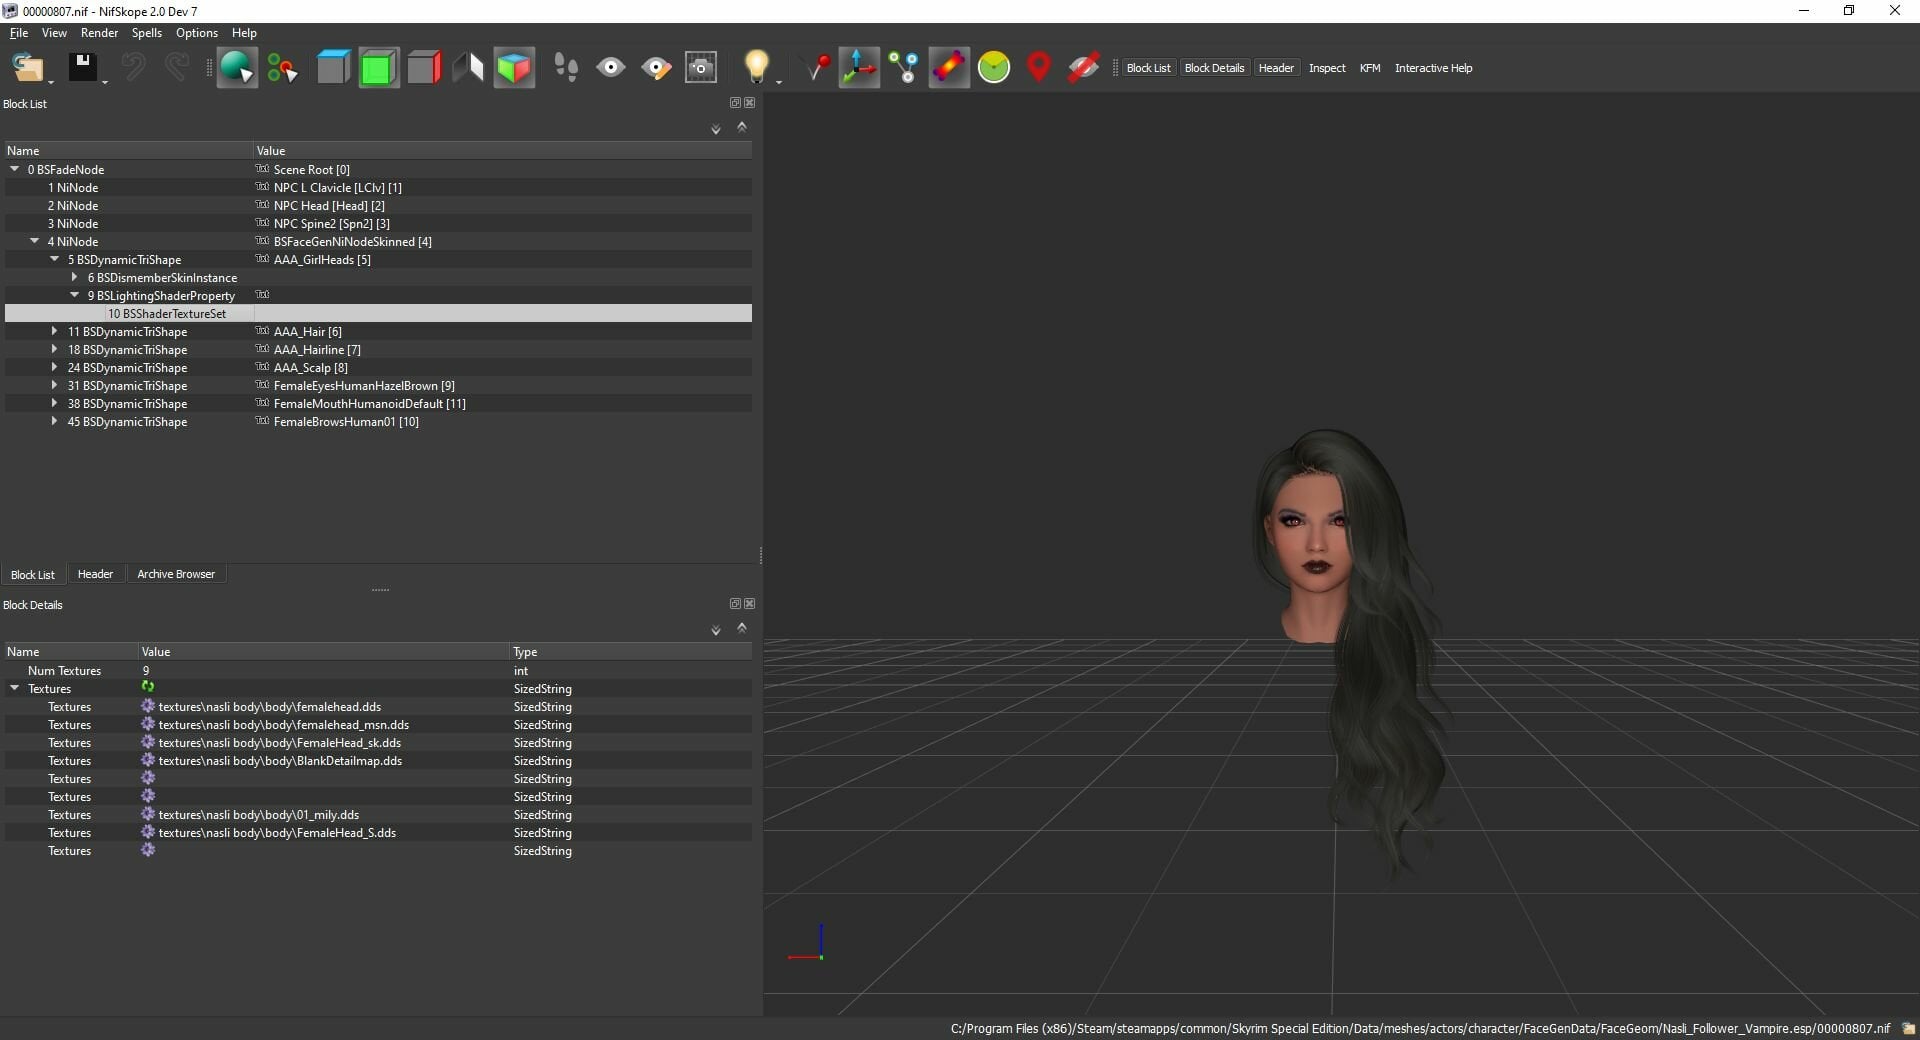The image size is (1920, 1040).
Task: Collapse the 5 BSDynamicTriShape node
Action: point(55,259)
